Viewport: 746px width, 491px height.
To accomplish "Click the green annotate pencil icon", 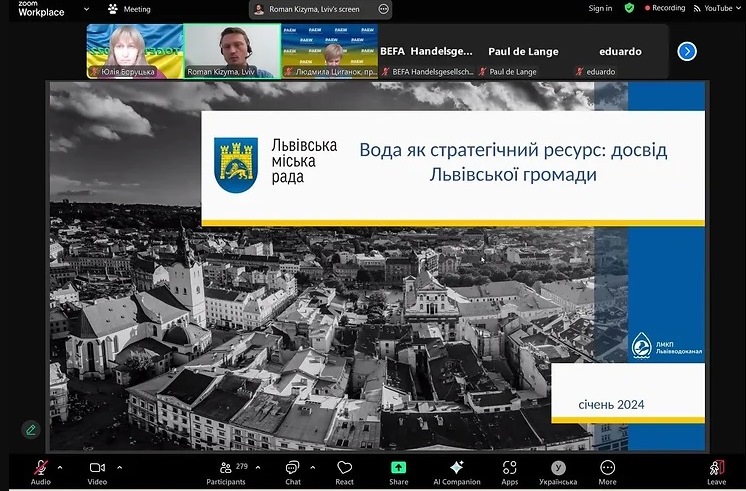I will 31,430.
